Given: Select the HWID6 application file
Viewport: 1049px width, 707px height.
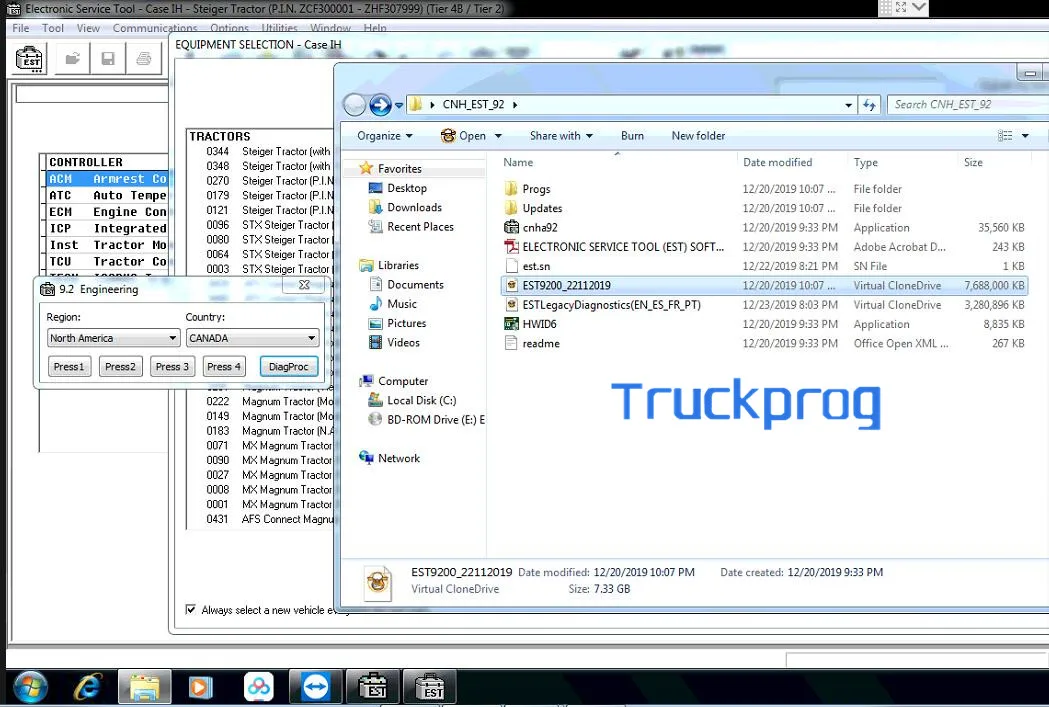Looking at the screenshot, I should coord(538,324).
